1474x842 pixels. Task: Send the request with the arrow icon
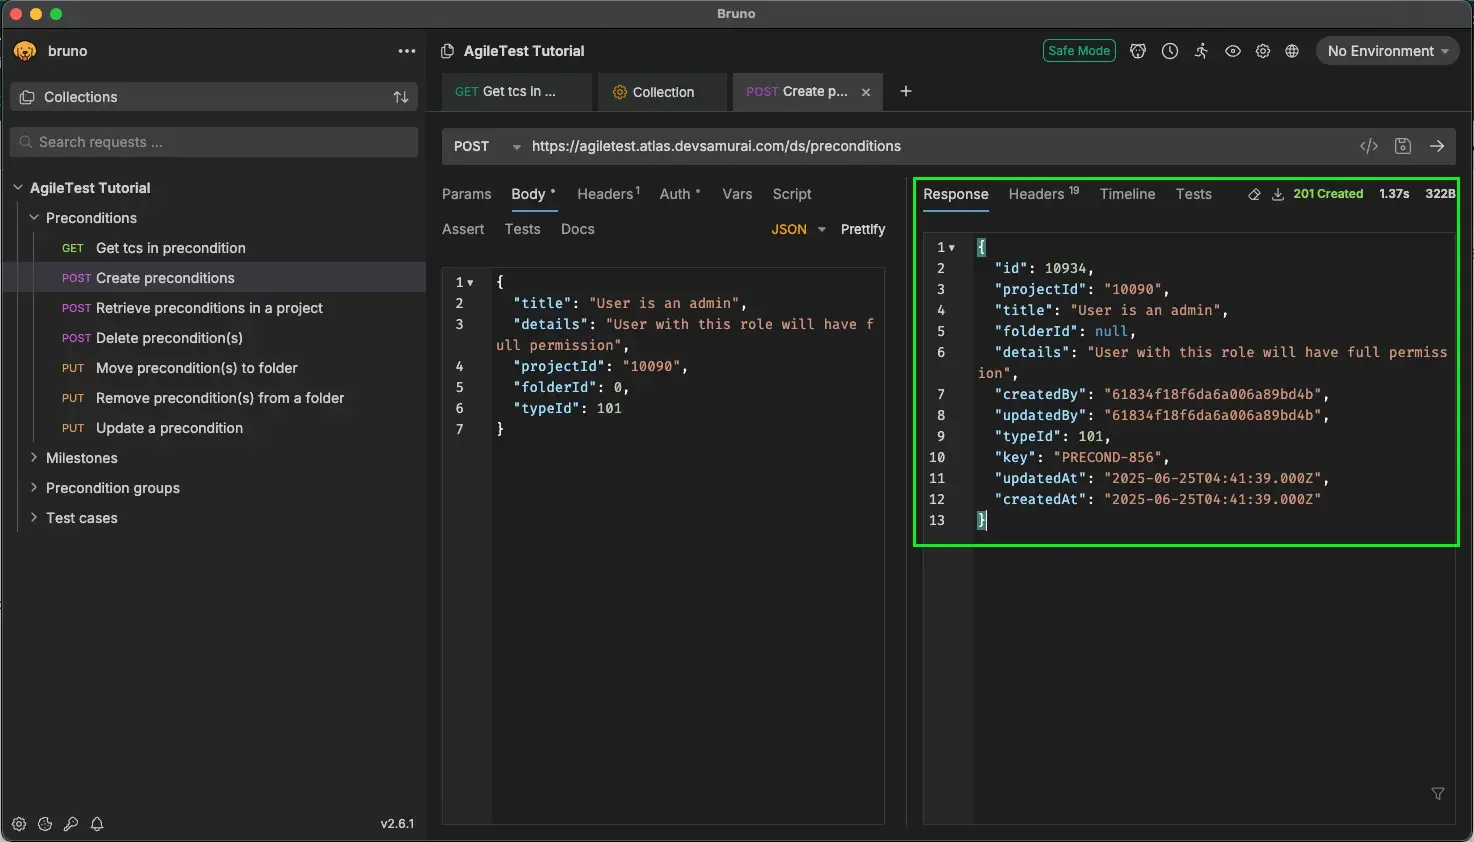1438,146
